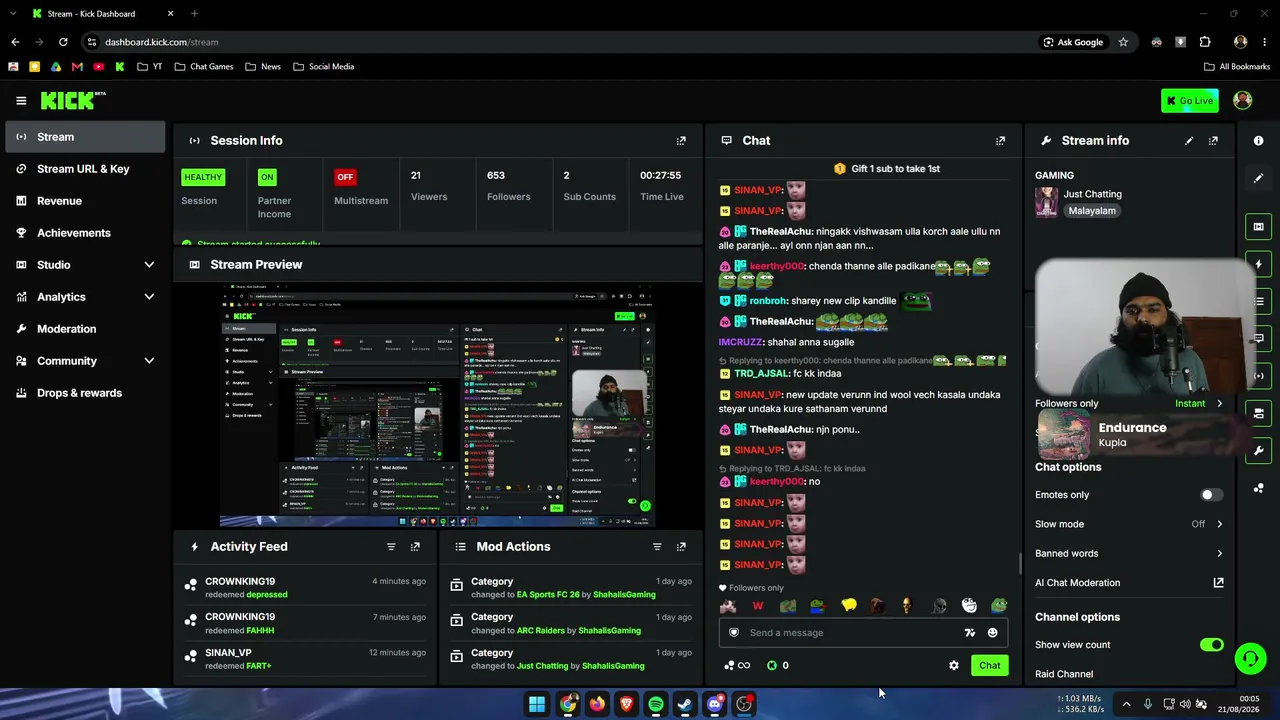Open the browser tab search dropdown
Image resolution: width=1280 pixels, height=720 pixels.
click(x=14, y=14)
